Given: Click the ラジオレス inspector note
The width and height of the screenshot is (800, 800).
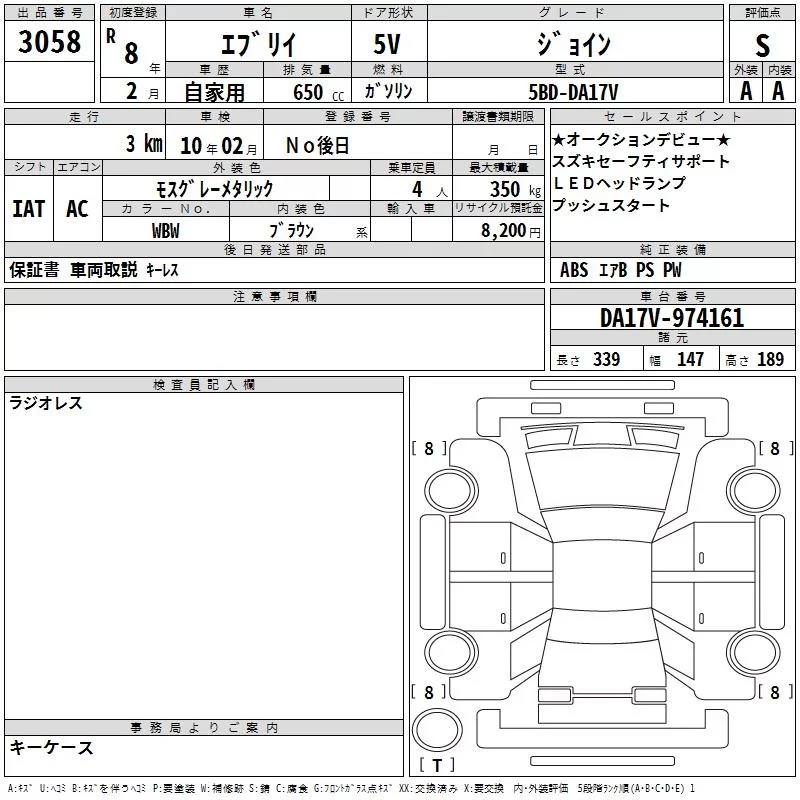Looking at the screenshot, I should coord(46,404).
